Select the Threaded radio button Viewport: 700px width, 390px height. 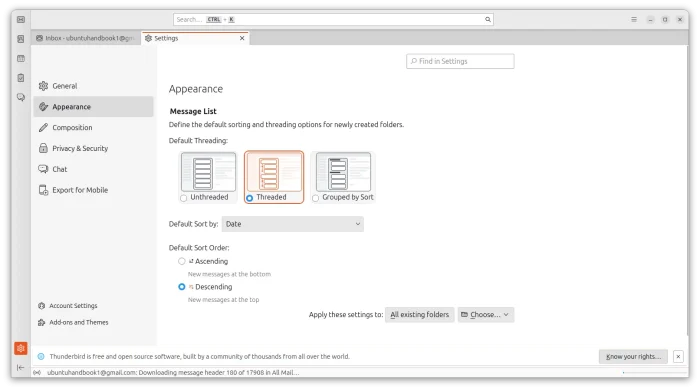[250, 198]
